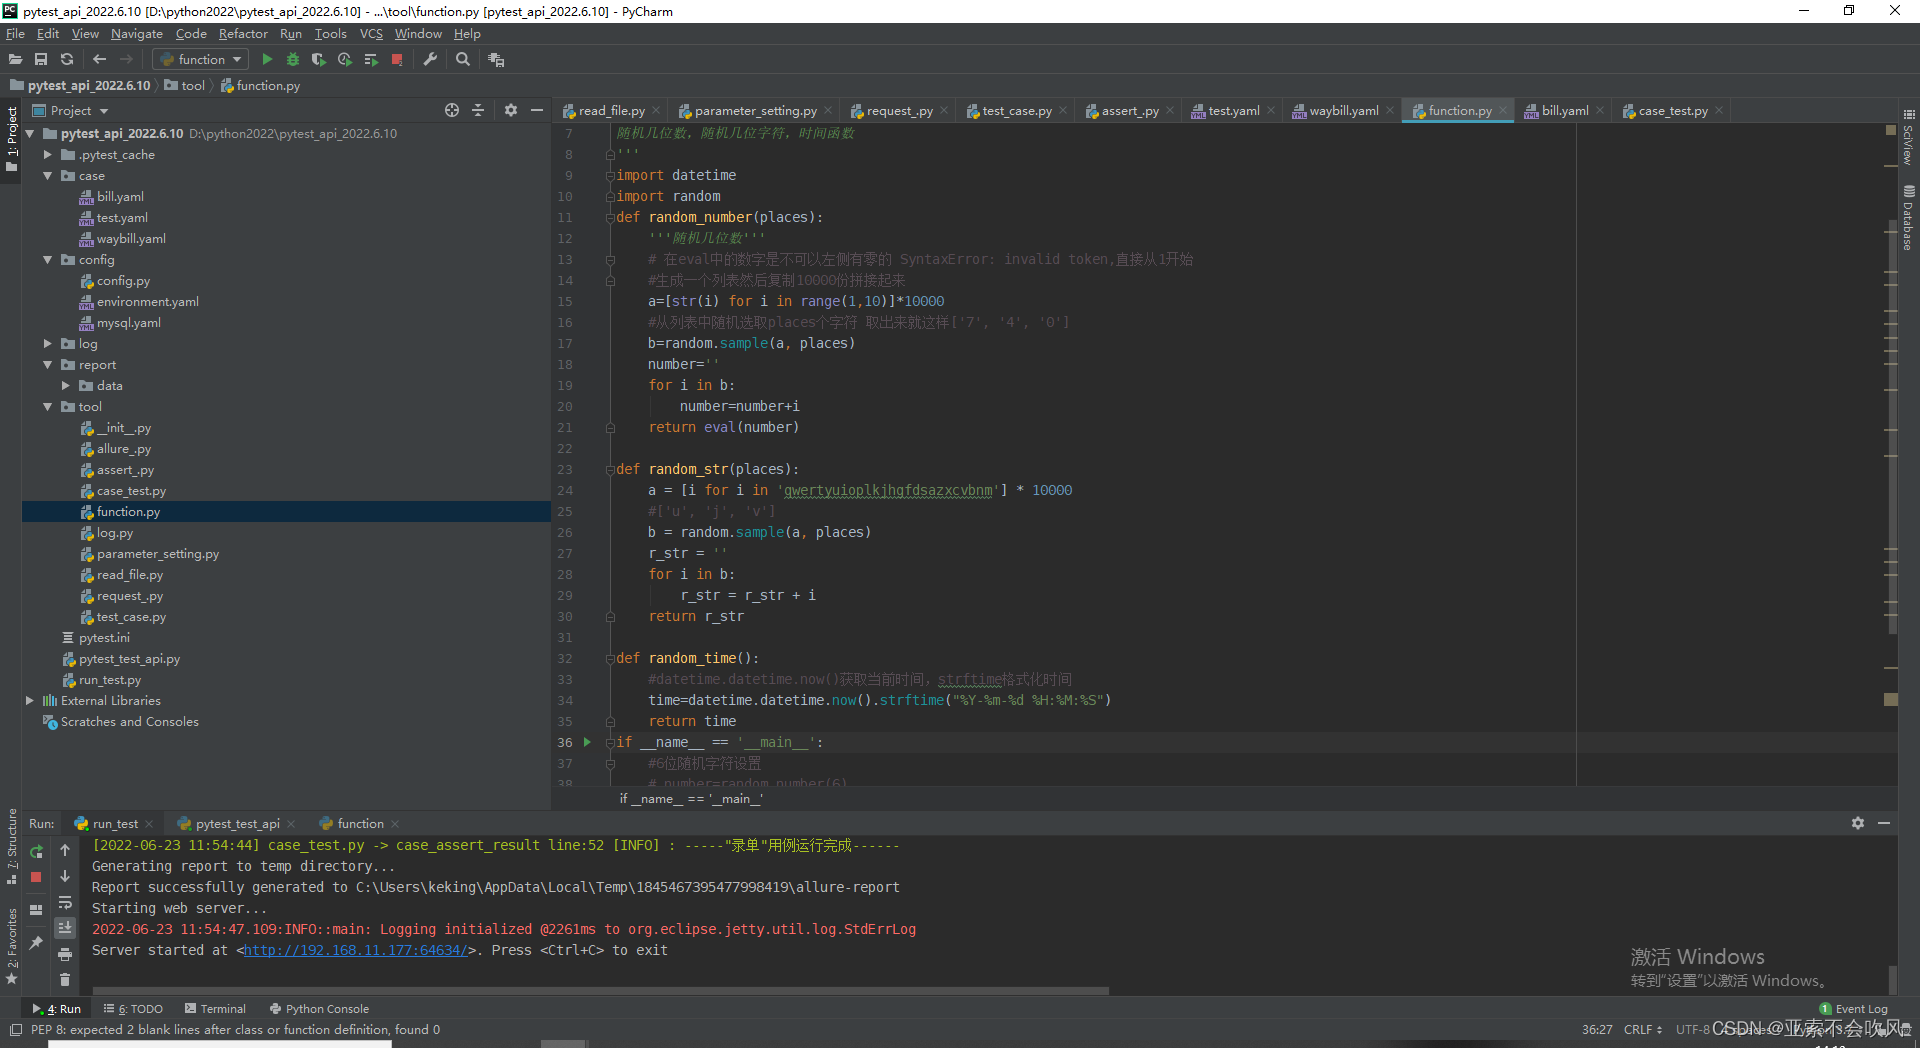Click the Forward navigation arrow
Screen dimensions: 1920x1048
pyautogui.click(x=126, y=60)
